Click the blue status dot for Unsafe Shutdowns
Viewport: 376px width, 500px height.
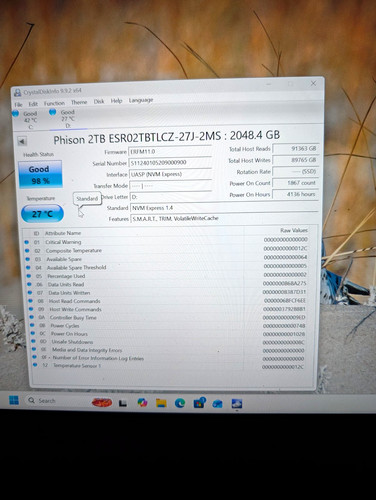pyautogui.click(x=33, y=341)
